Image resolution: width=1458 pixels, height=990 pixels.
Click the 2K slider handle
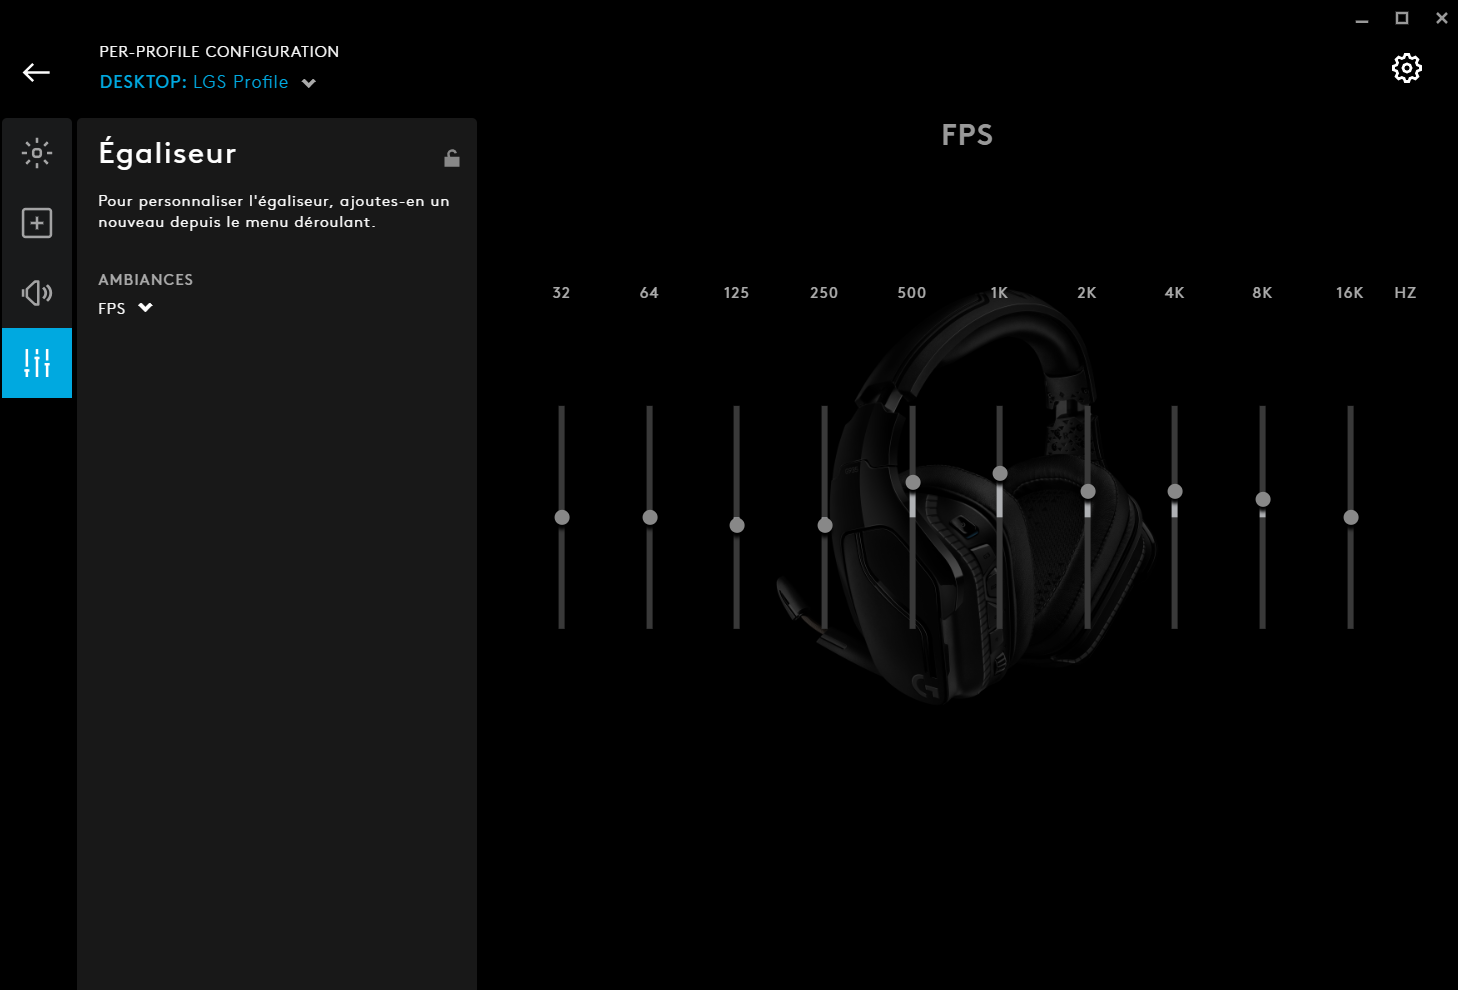pos(1088,491)
